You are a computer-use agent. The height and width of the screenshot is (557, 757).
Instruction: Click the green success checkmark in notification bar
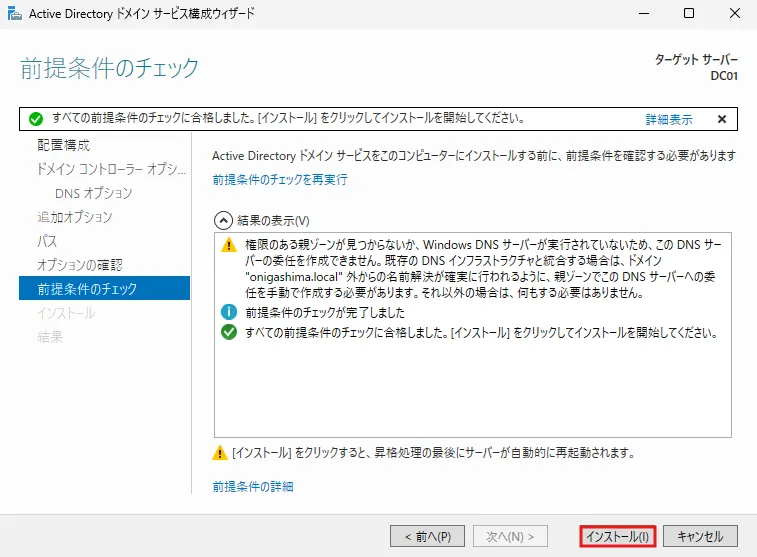point(36,119)
